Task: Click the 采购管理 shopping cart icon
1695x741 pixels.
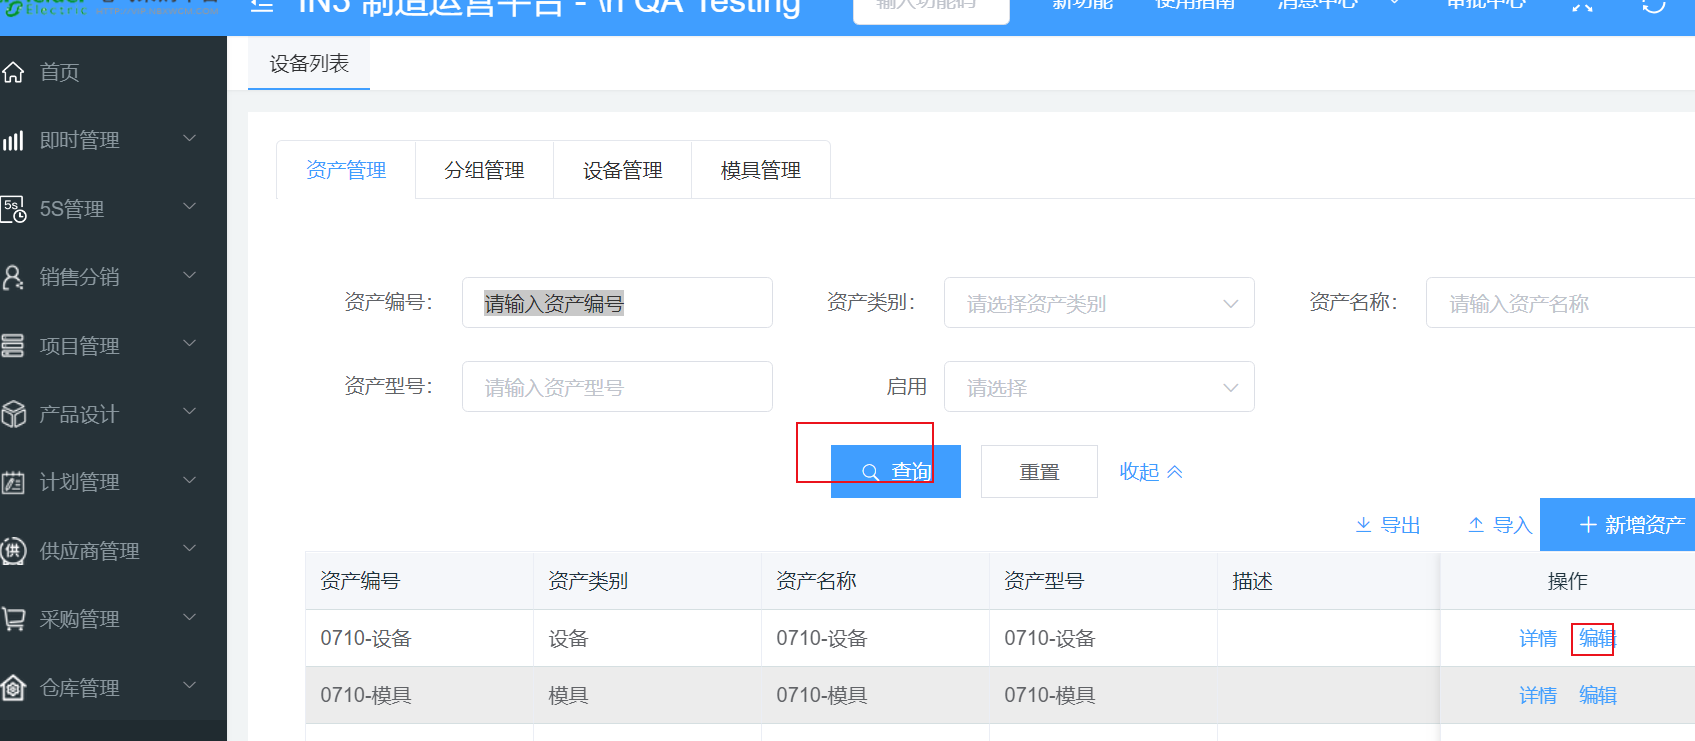Action: [x=13, y=619]
